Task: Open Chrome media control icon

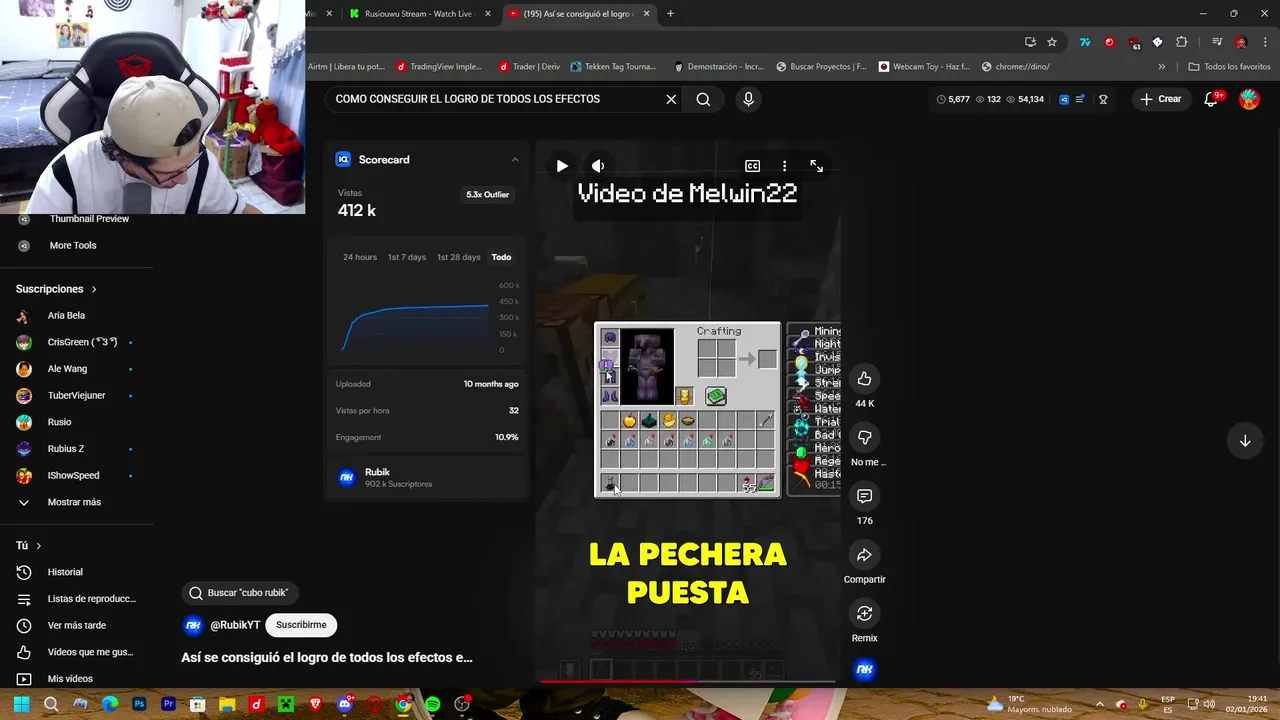Action: [x=1217, y=42]
